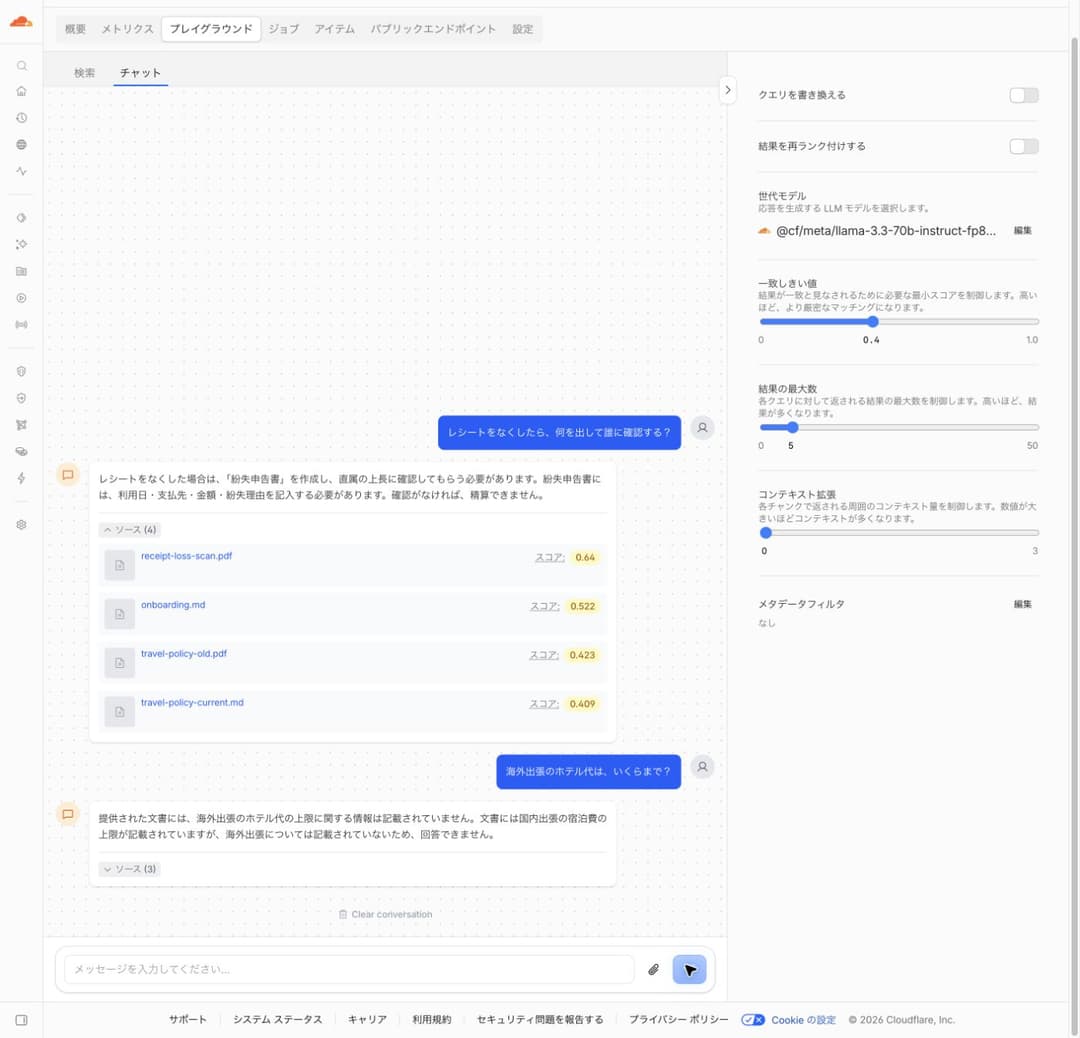Click the Cloudflare logo
The image size is (1080, 1038).
pyautogui.click(x=21, y=21)
